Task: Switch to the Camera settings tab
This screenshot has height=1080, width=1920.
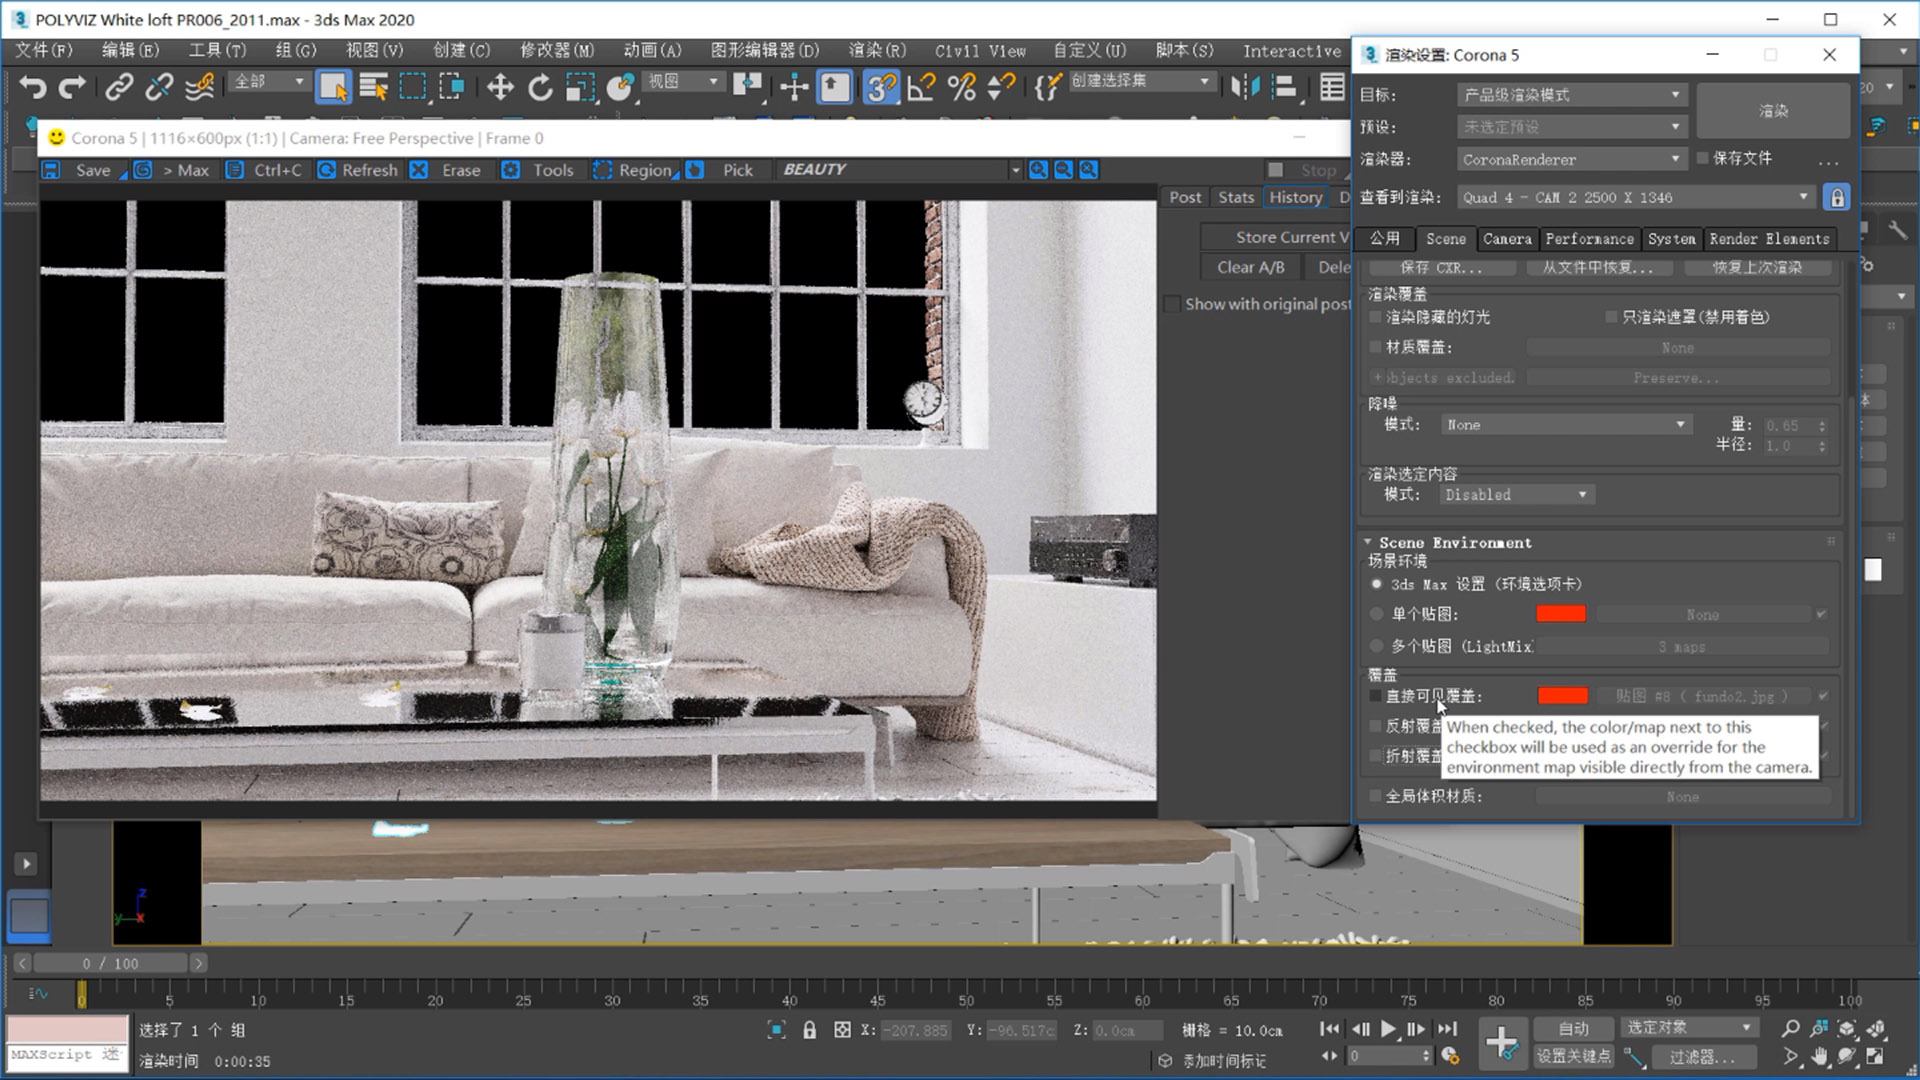Action: pos(1506,239)
